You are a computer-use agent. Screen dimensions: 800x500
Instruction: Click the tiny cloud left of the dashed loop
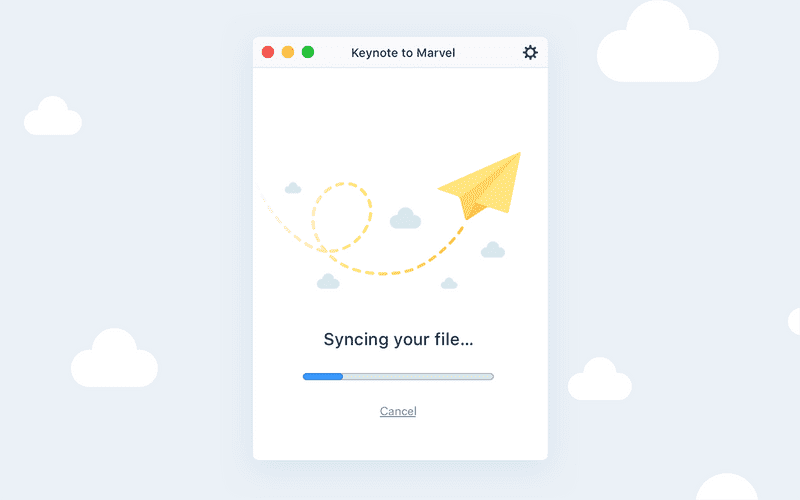[293, 188]
